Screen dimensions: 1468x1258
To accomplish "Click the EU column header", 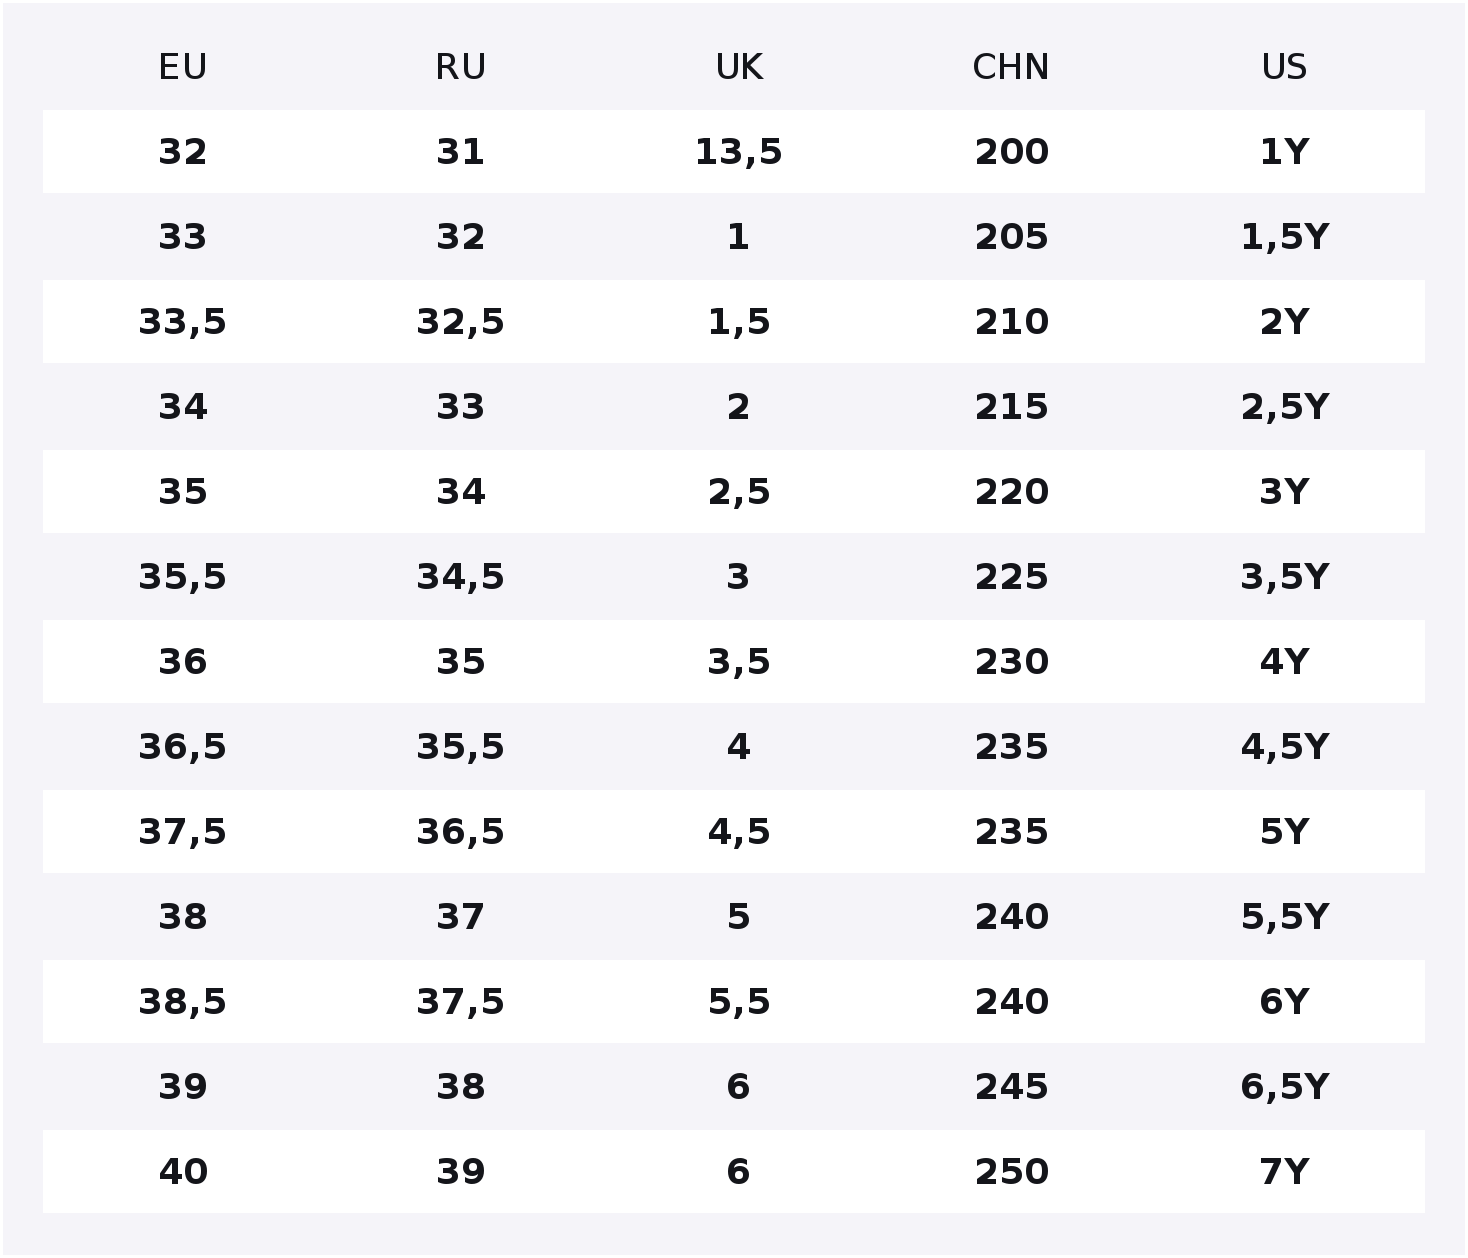I will pyautogui.click(x=183, y=68).
